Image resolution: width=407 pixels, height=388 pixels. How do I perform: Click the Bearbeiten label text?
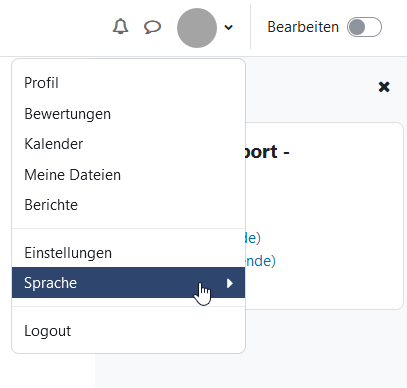(303, 27)
